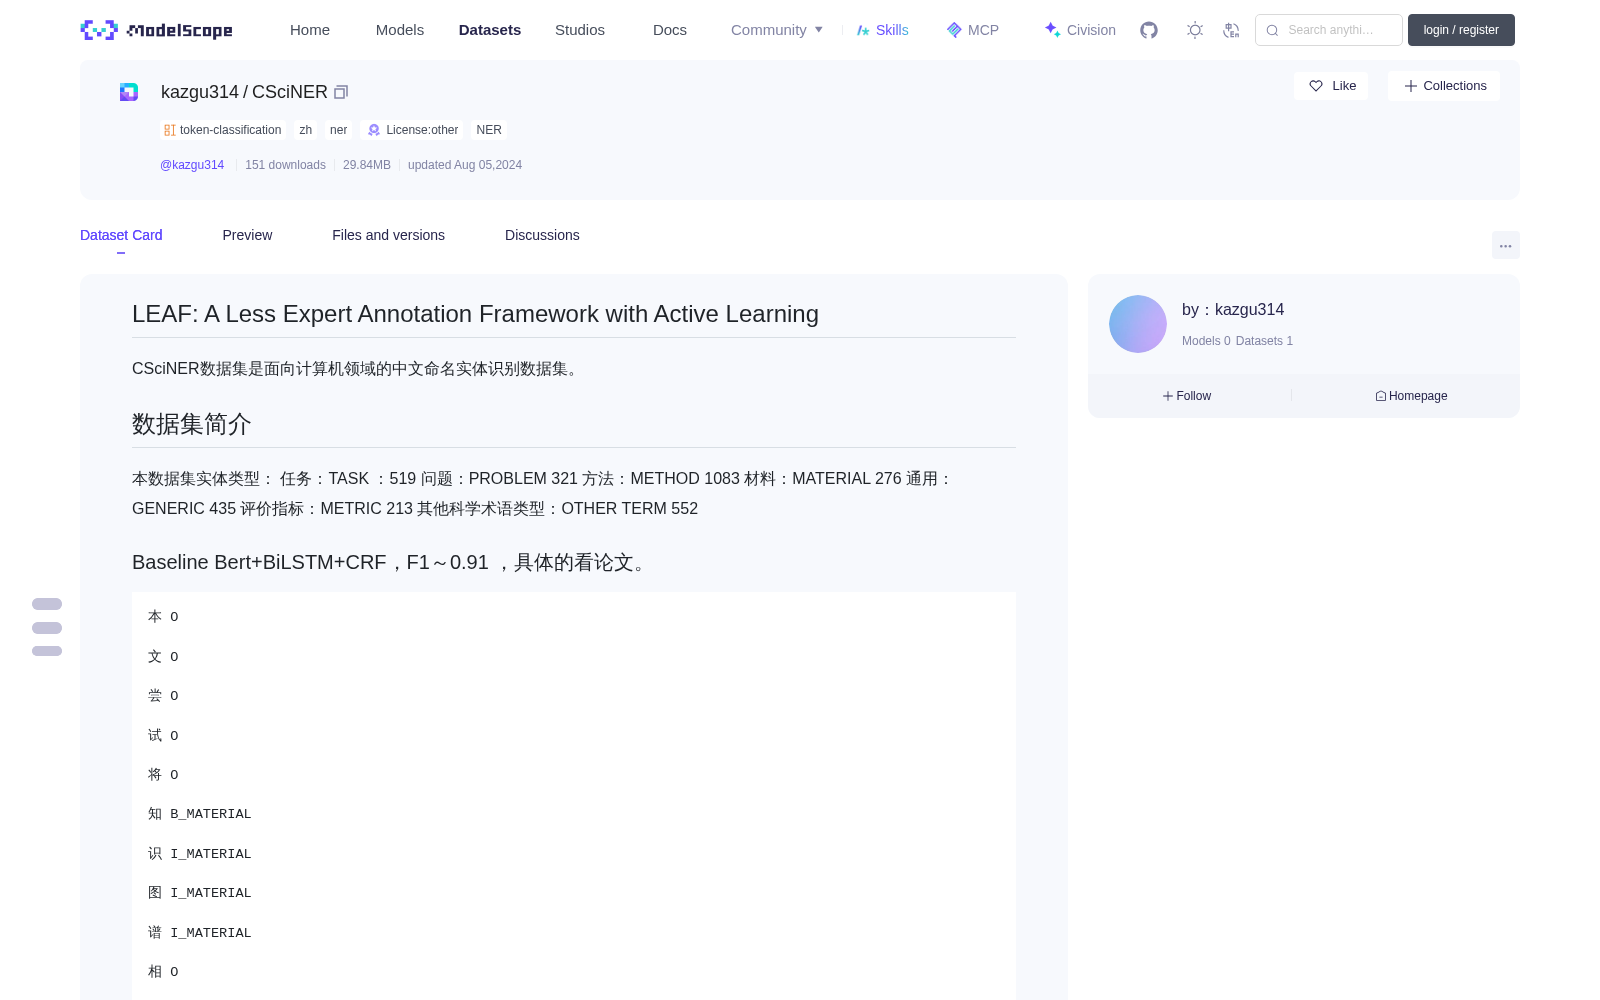Open MCP page
Screen dimensions: 1600x1000
coord(973,30)
